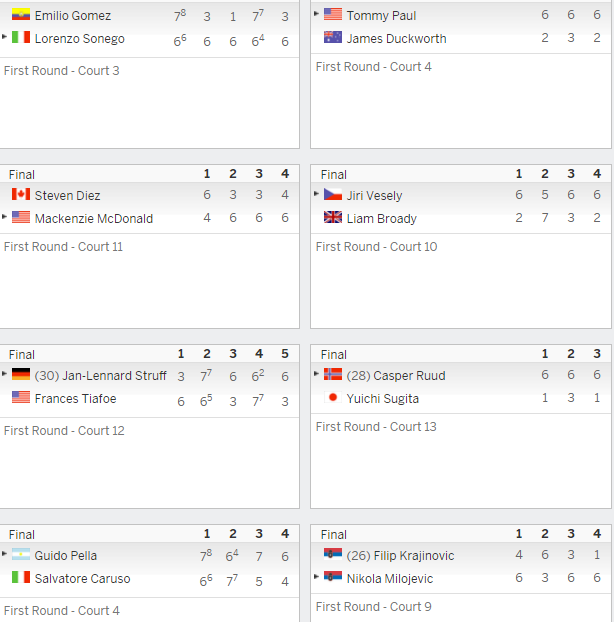Click the Japanese flag beside Yuichi Sugita

[333, 397]
